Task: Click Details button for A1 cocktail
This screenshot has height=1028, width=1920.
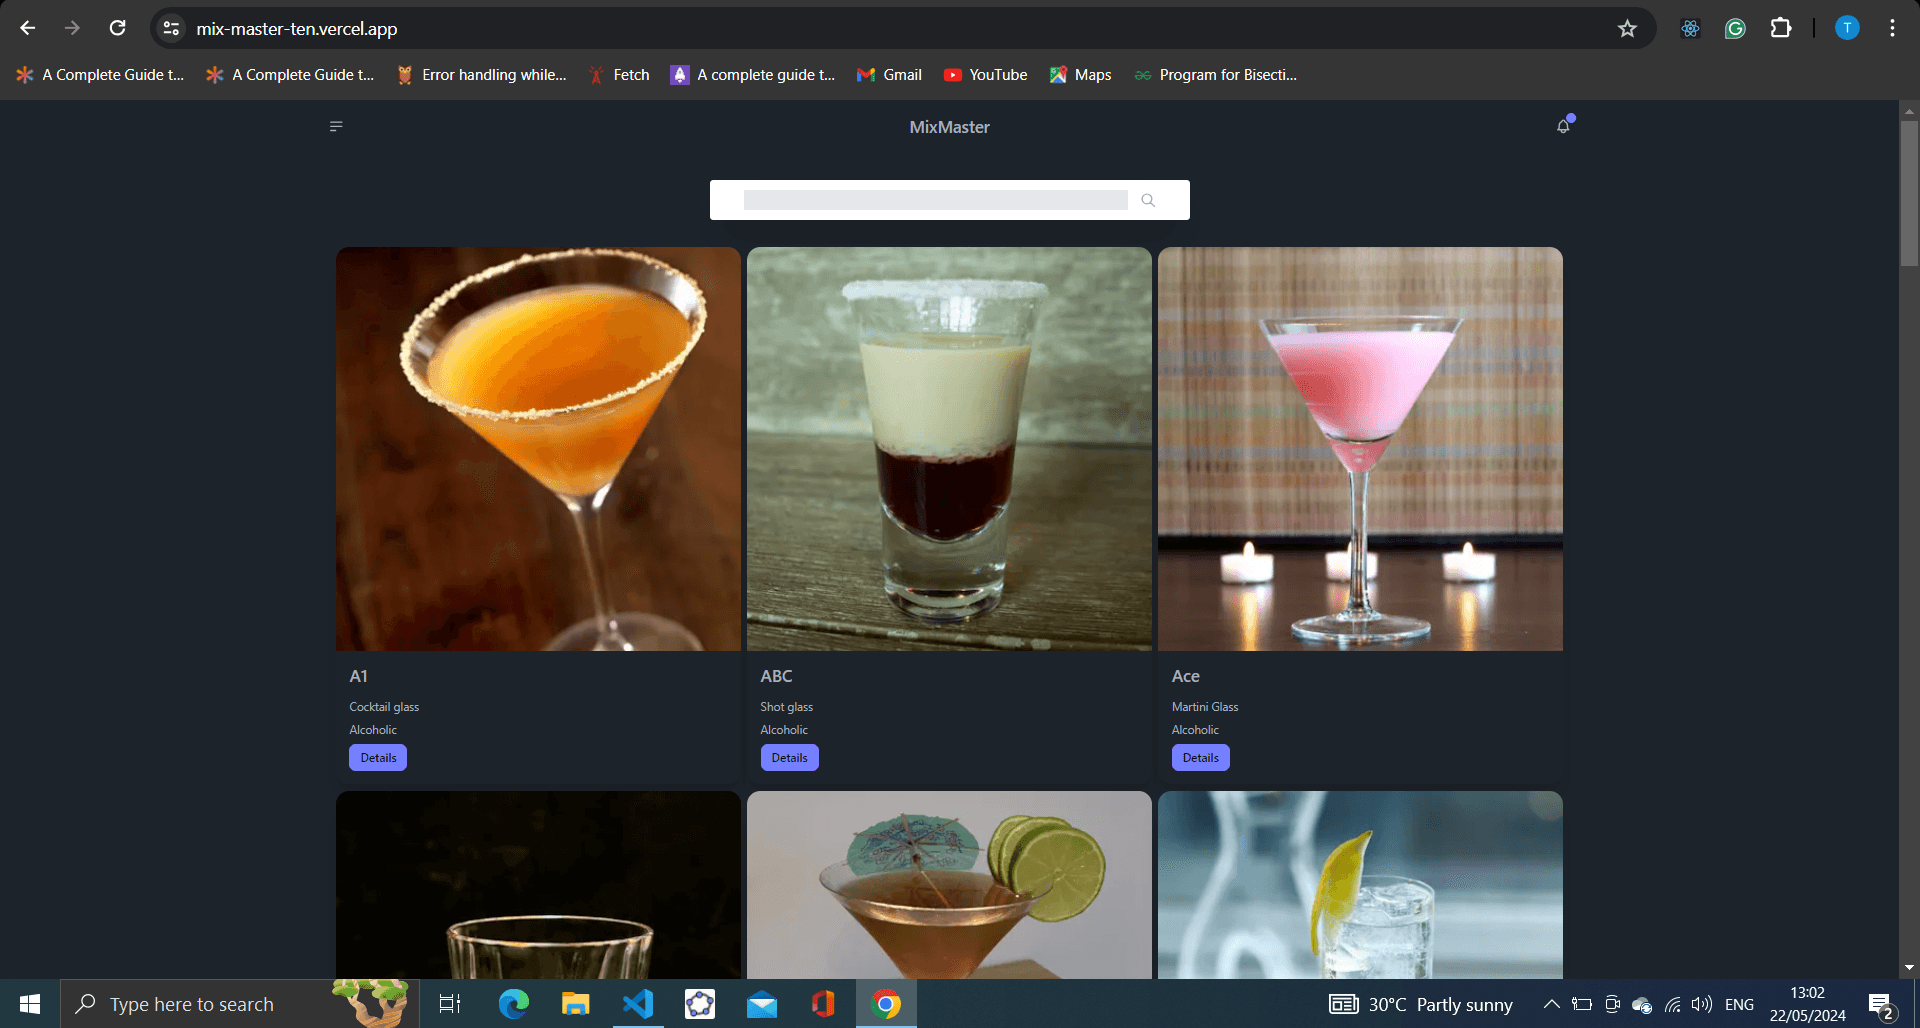Action: [x=378, y=758]
